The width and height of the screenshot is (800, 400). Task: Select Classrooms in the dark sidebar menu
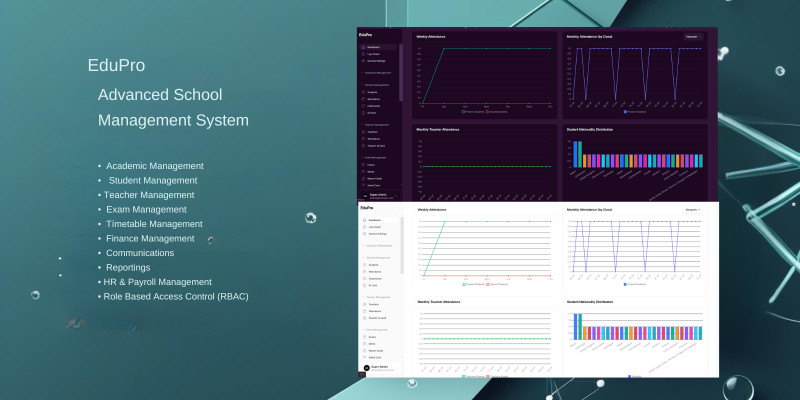[x=374, y=105]
